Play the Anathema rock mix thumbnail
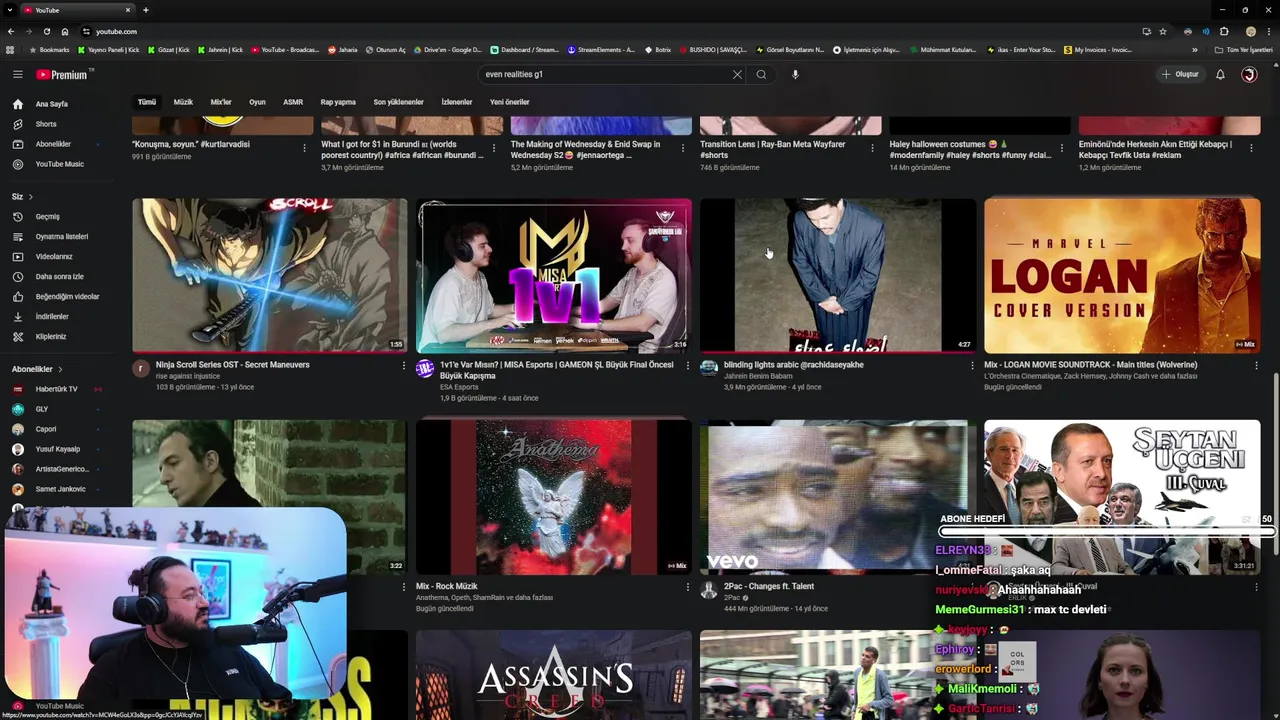 point(553,497)
